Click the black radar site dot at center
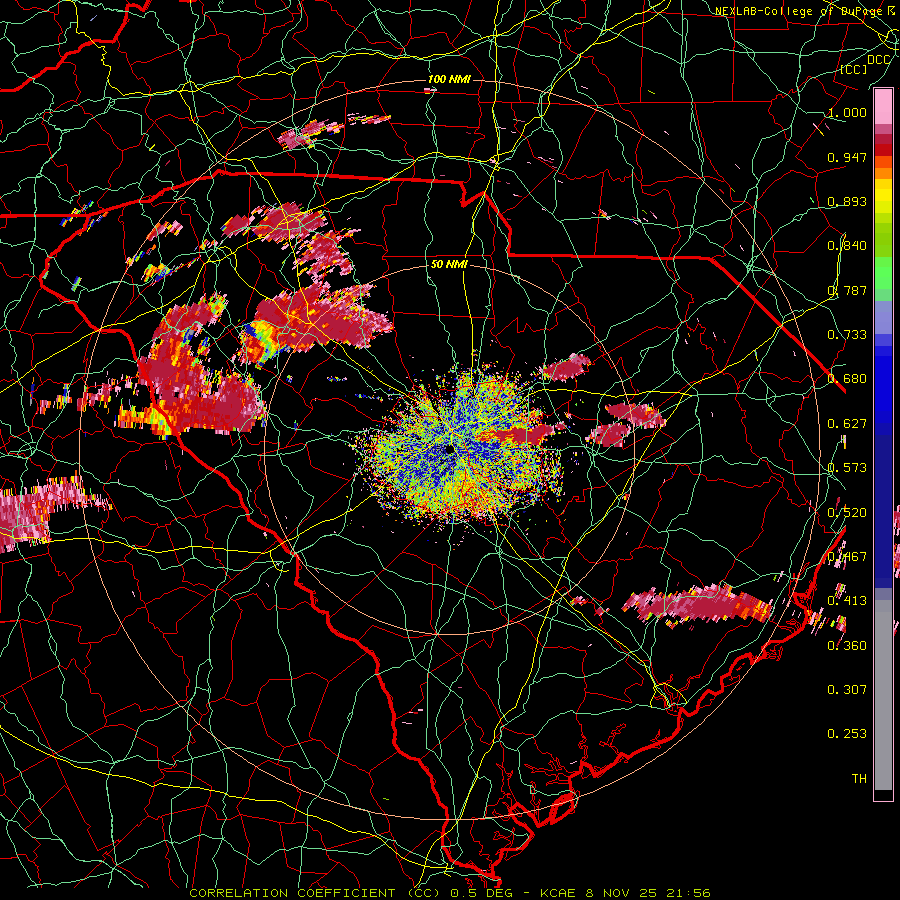 [449, 449]
